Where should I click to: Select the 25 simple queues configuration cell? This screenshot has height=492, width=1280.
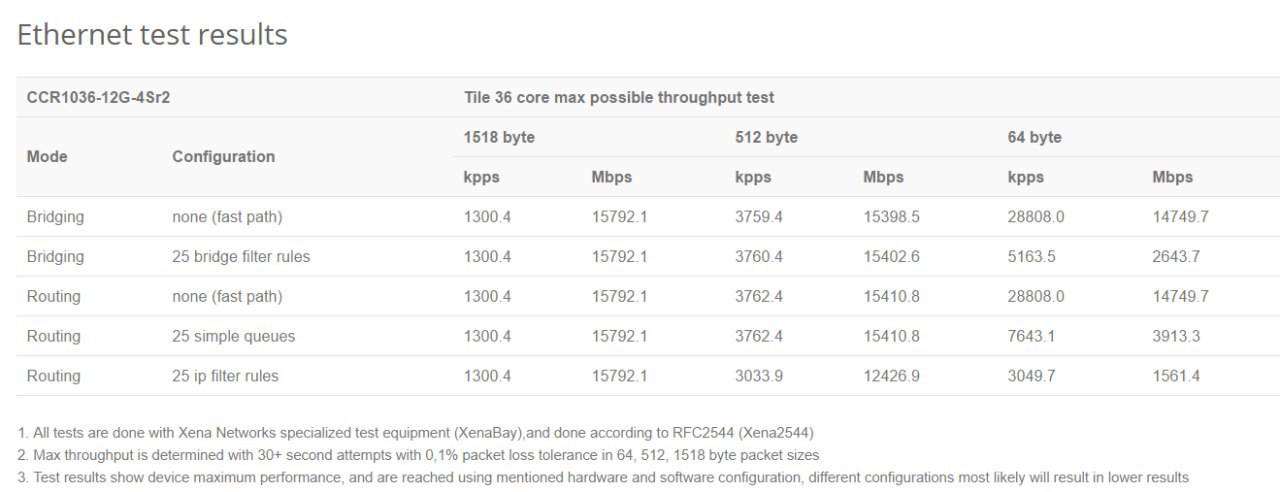pos(233,336)
